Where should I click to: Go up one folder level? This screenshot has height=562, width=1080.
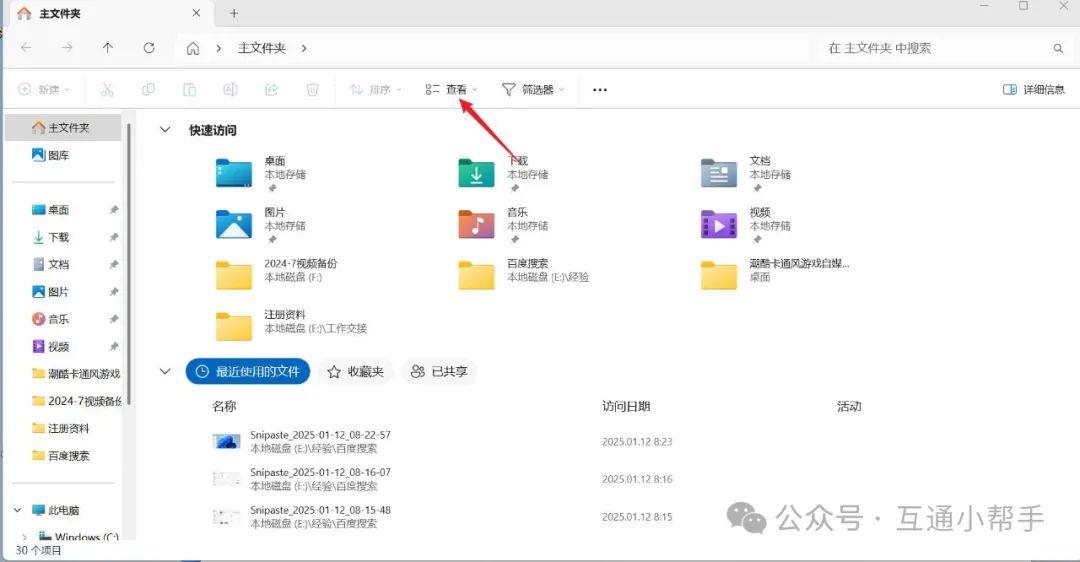(x=107, y=48)
